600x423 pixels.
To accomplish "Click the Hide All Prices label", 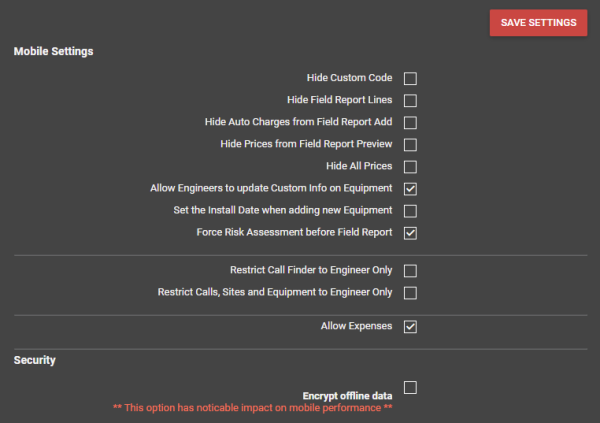I will (x=359, y=166).
